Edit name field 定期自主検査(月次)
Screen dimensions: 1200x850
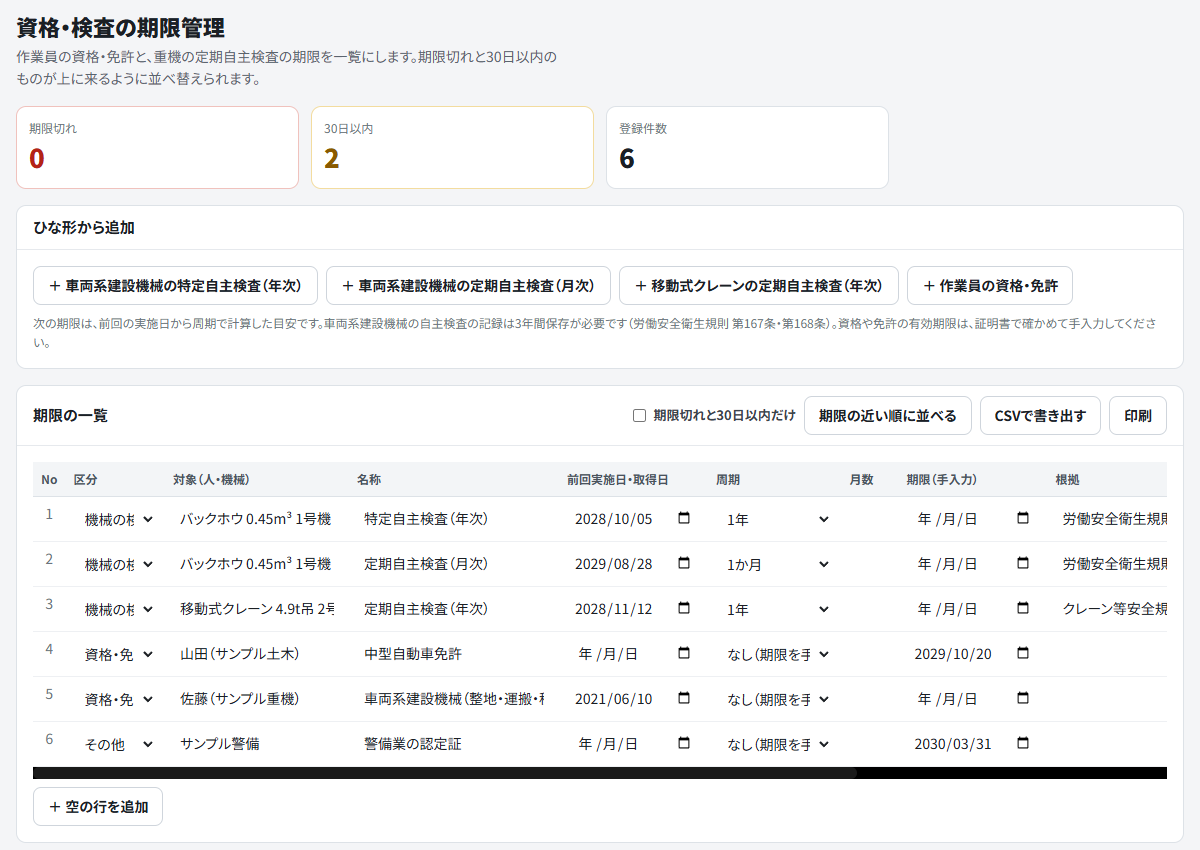455,564
